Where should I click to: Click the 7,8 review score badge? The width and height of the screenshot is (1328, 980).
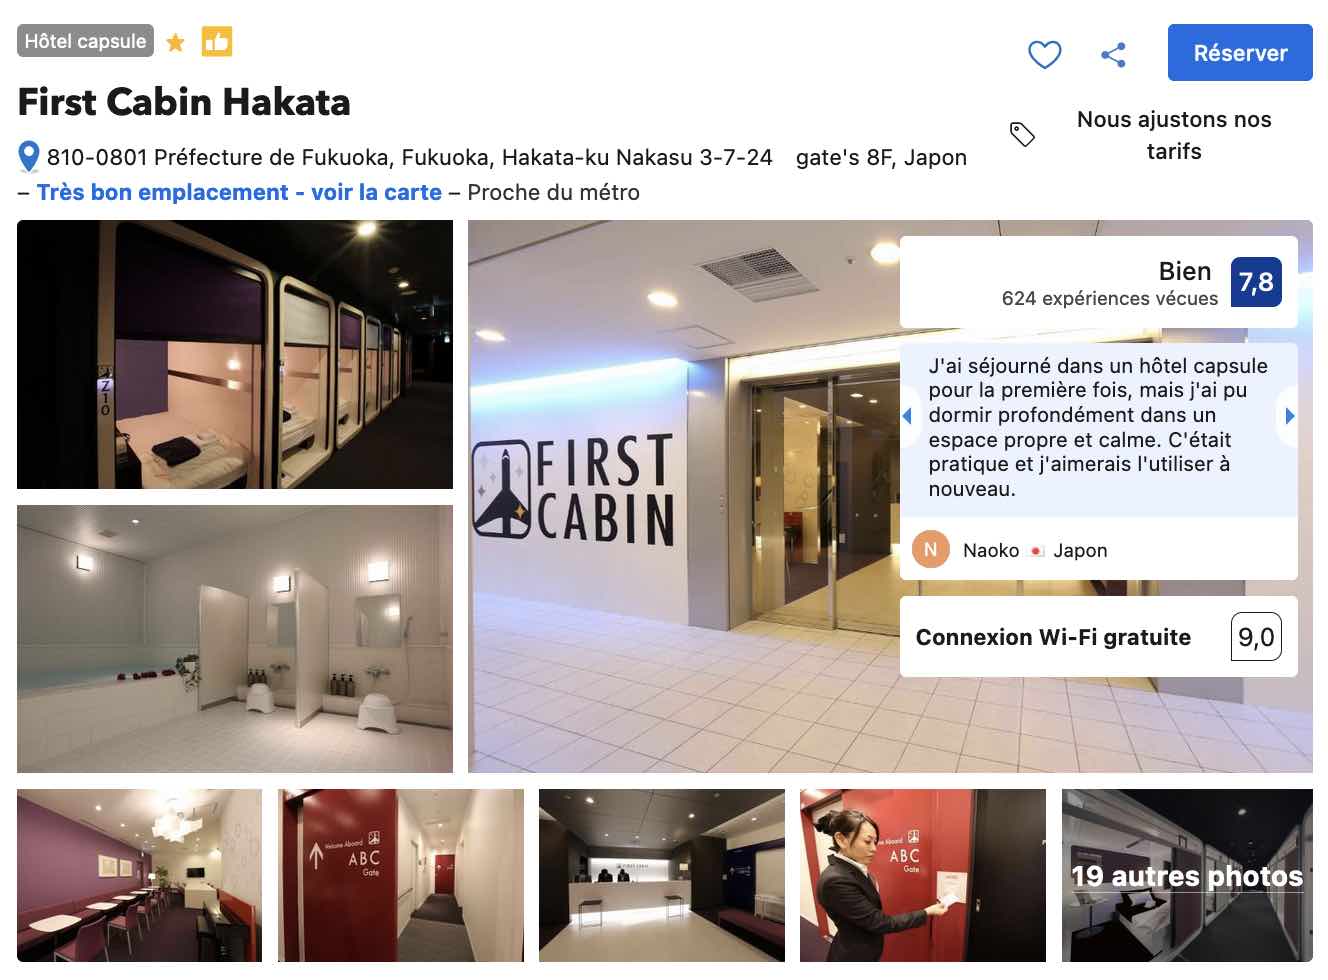point(1256,282)
